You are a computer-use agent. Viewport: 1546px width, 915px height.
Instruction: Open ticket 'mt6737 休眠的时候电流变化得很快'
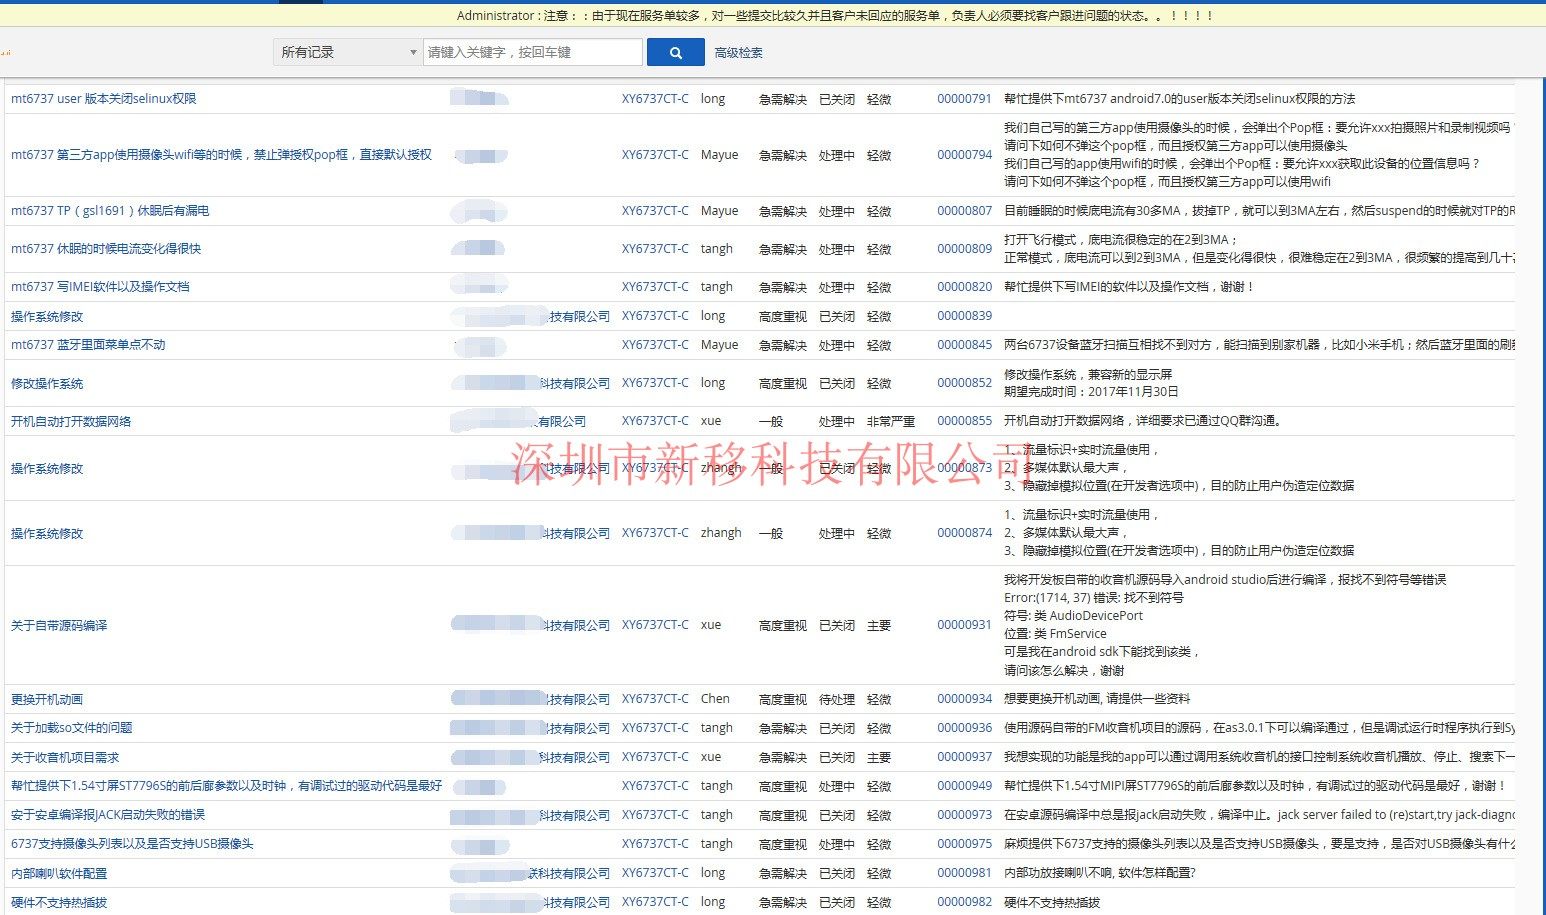pos(106,249)
